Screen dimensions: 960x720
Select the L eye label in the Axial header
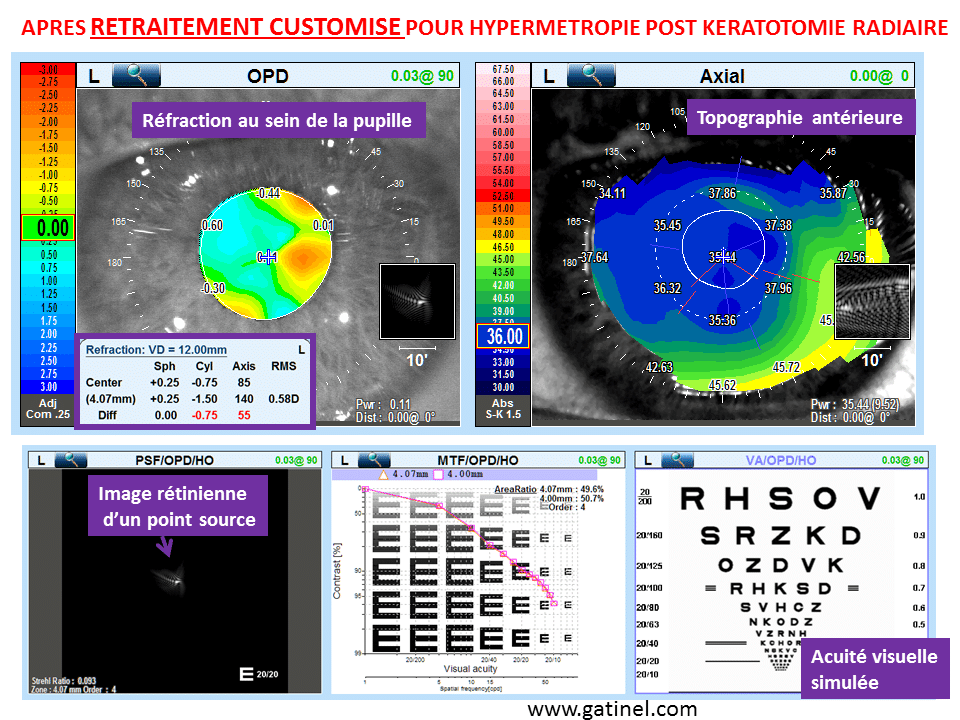[x=549, y=77]
